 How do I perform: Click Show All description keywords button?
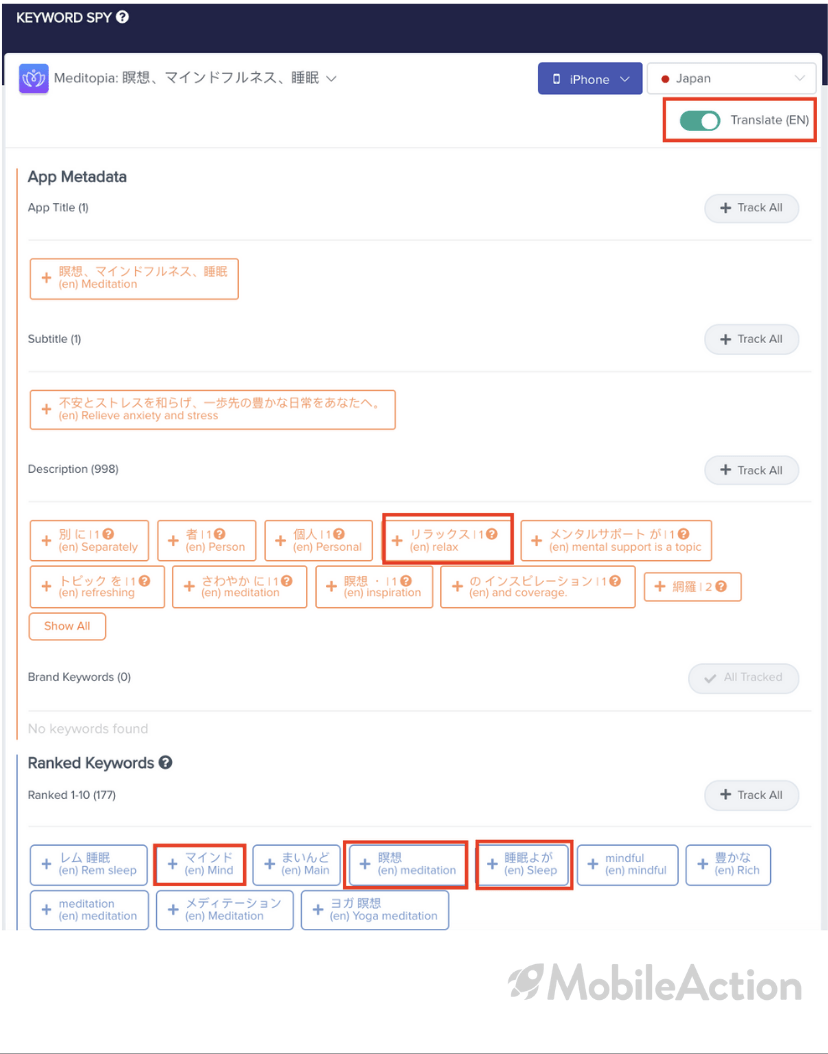click(x=67, y=626)
